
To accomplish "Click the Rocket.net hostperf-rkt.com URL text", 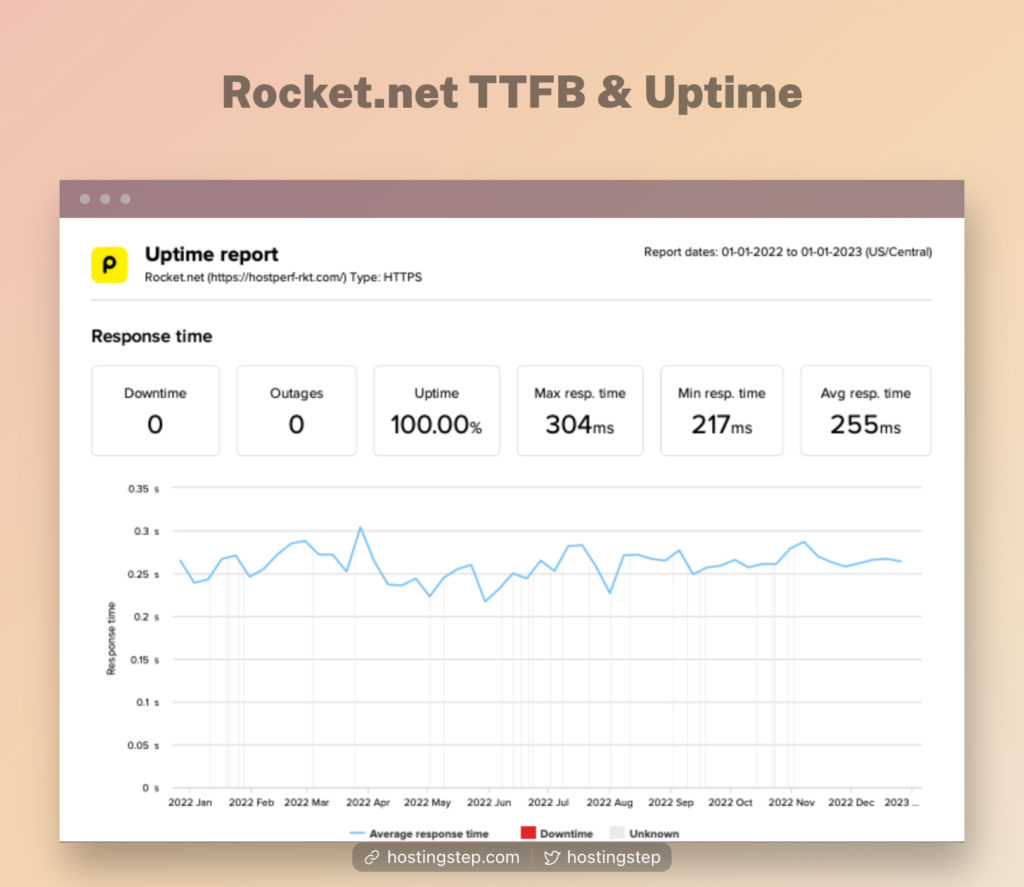I will [283, 277].
